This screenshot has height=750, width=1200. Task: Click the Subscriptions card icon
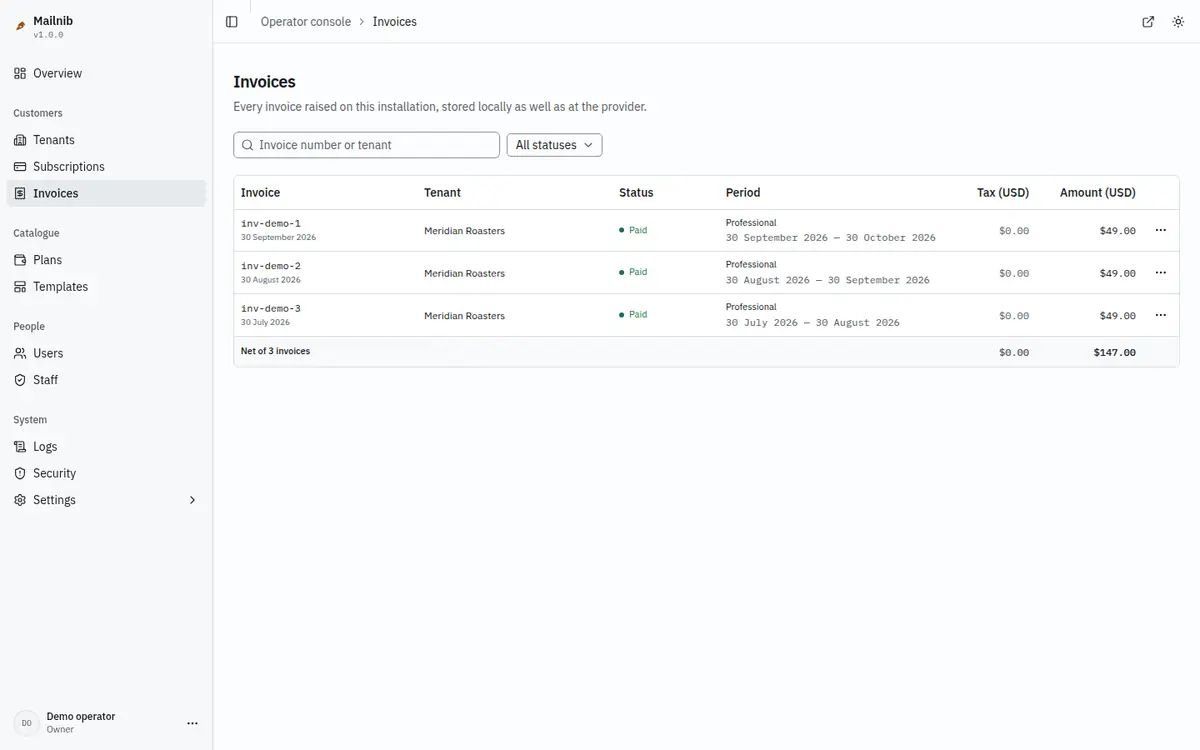point(20,167)
